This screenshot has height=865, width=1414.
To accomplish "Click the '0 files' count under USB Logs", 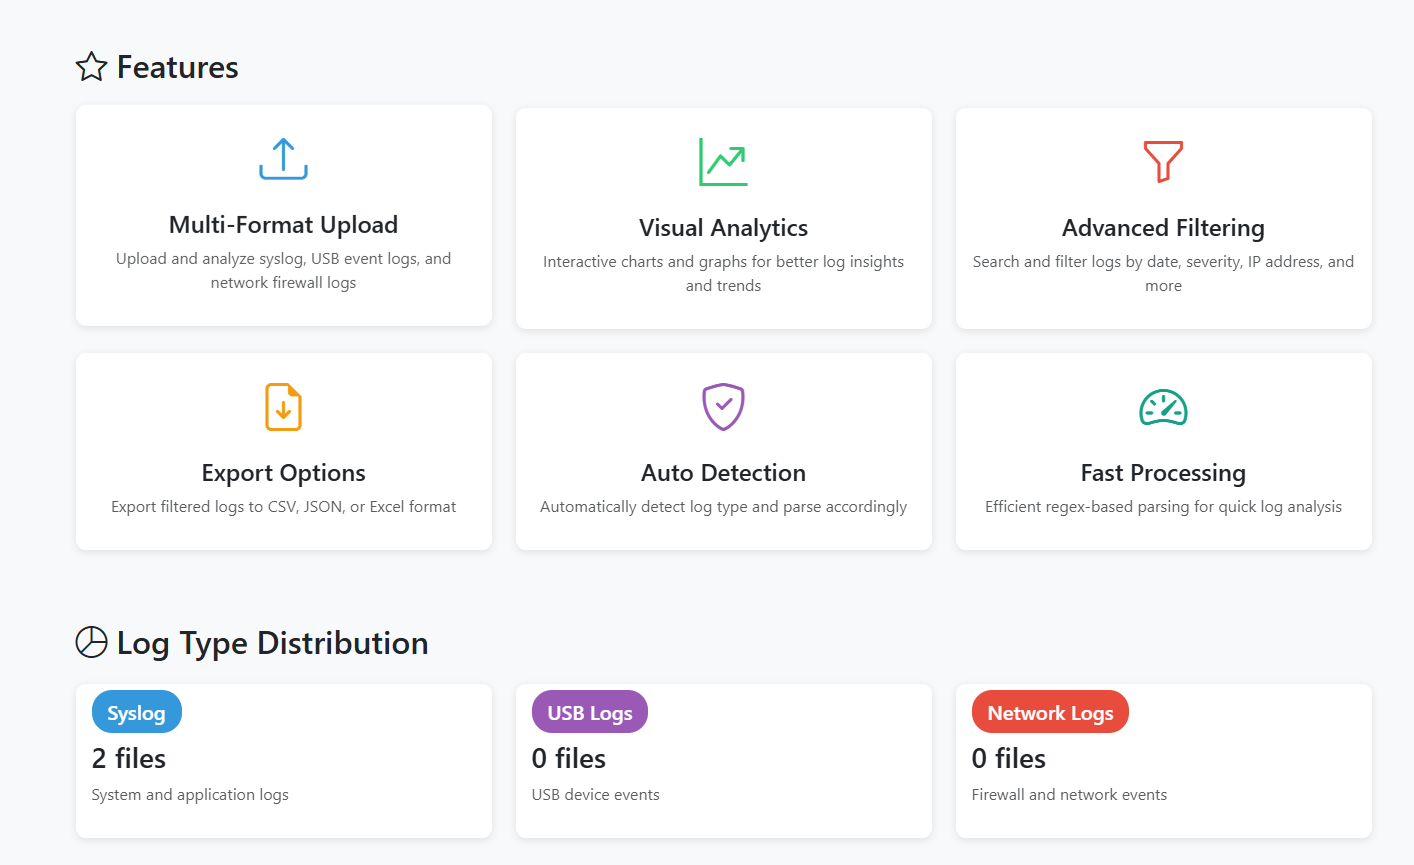I will coord(569,759).
